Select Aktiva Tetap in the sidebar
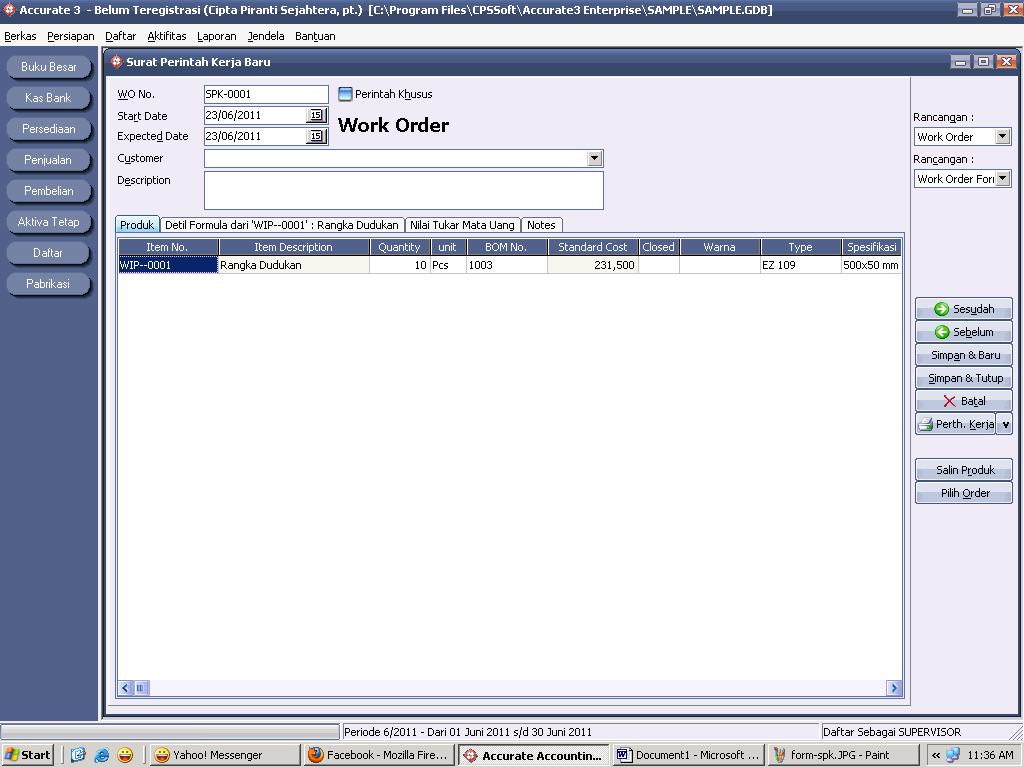This screenshot has width=1024, height=768. 48,221
